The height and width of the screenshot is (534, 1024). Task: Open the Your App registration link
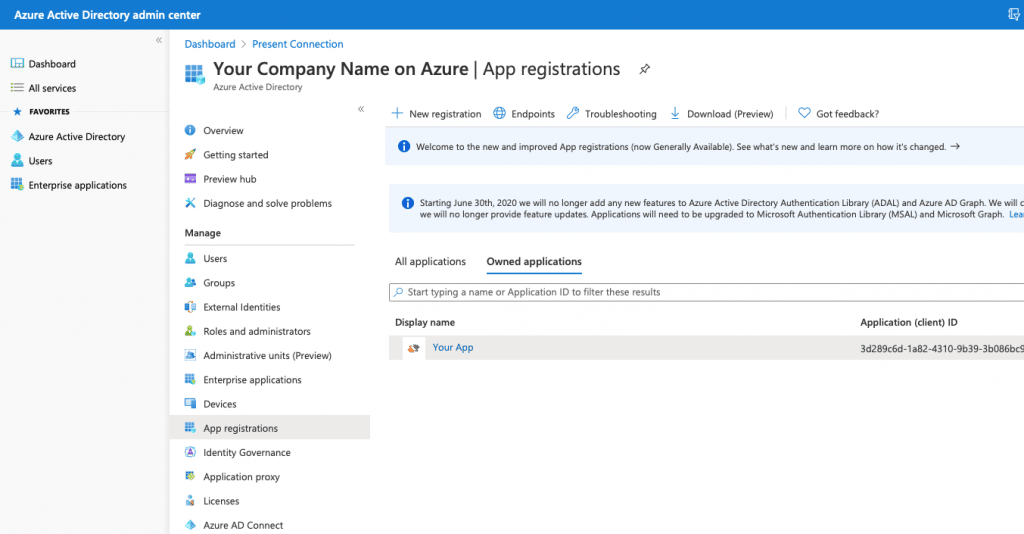tap(453, 347)
